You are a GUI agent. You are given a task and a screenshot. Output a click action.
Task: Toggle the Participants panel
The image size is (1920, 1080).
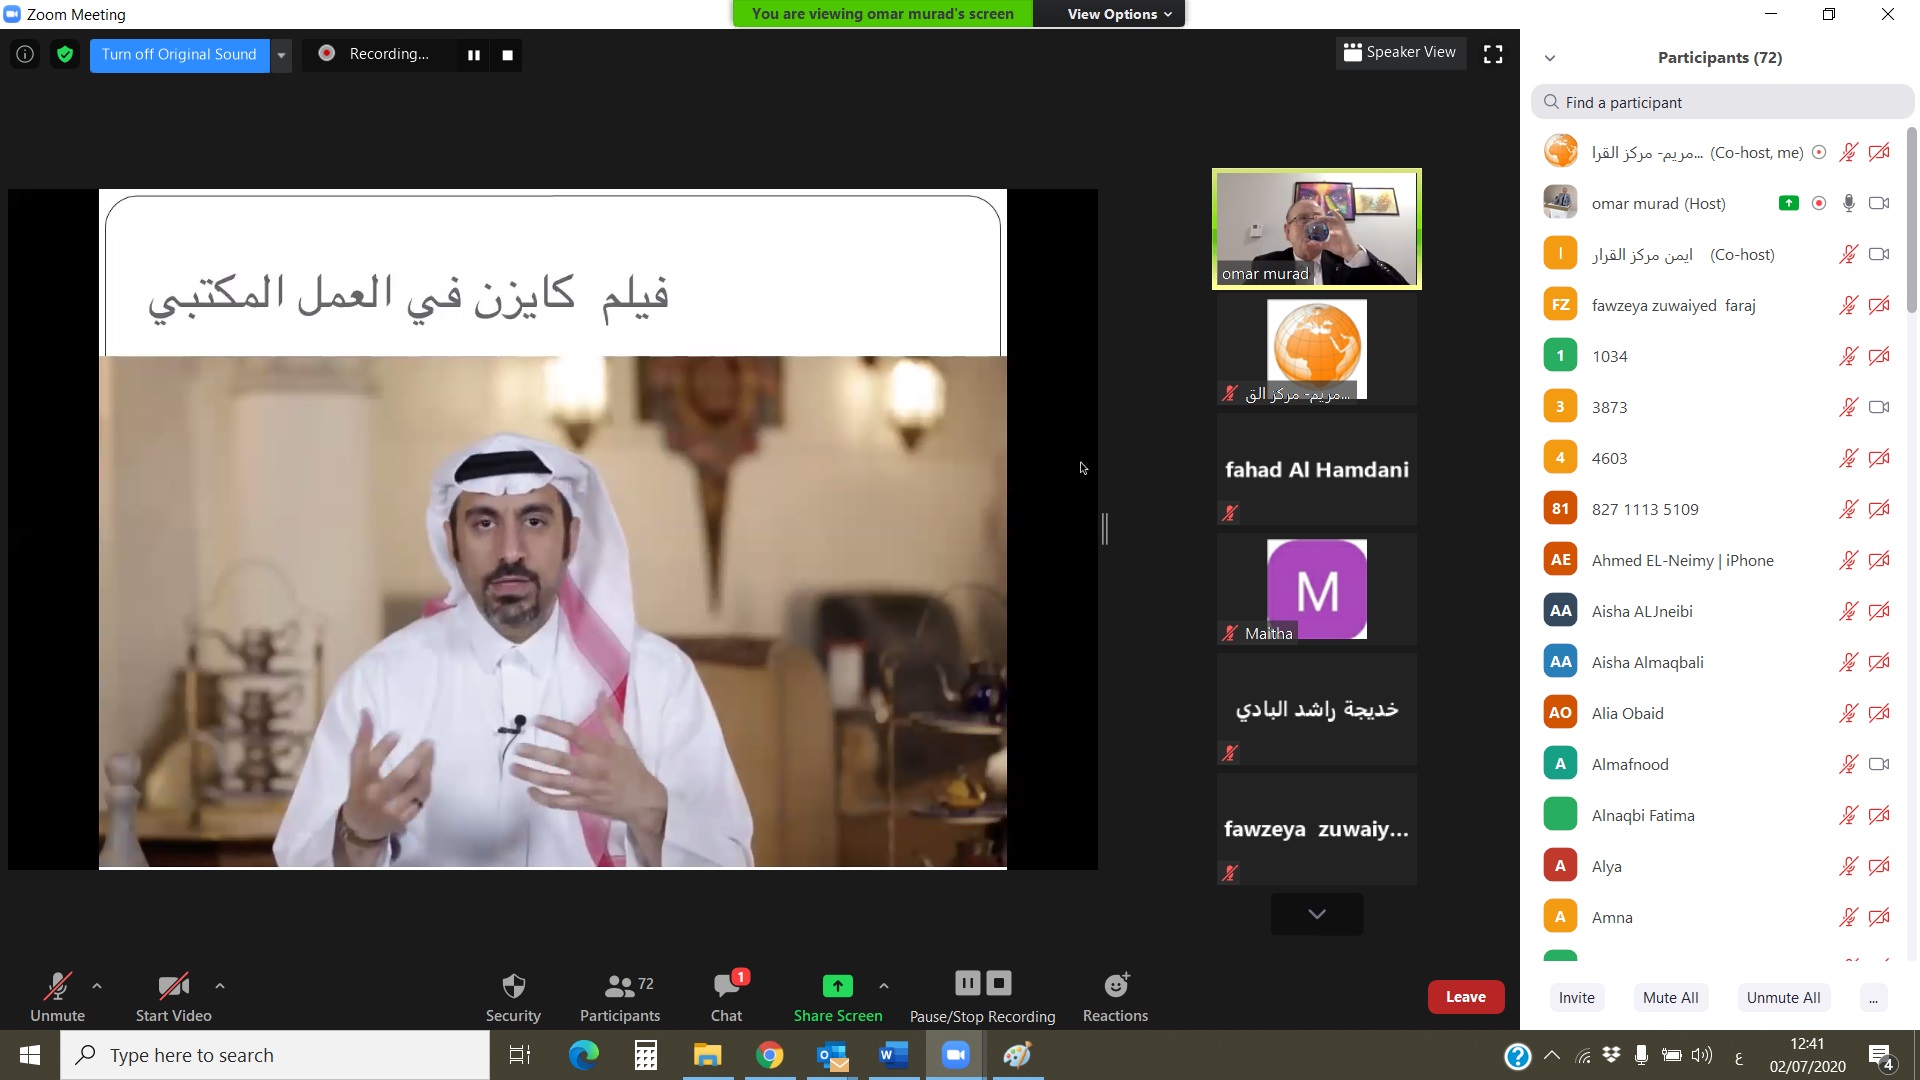[619, 997]
